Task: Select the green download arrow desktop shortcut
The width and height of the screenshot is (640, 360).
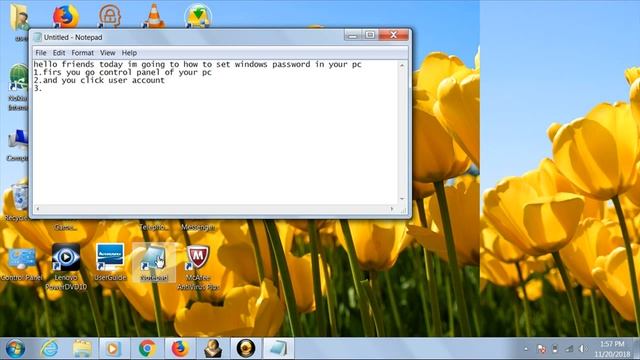Action: tap(198, 16)
